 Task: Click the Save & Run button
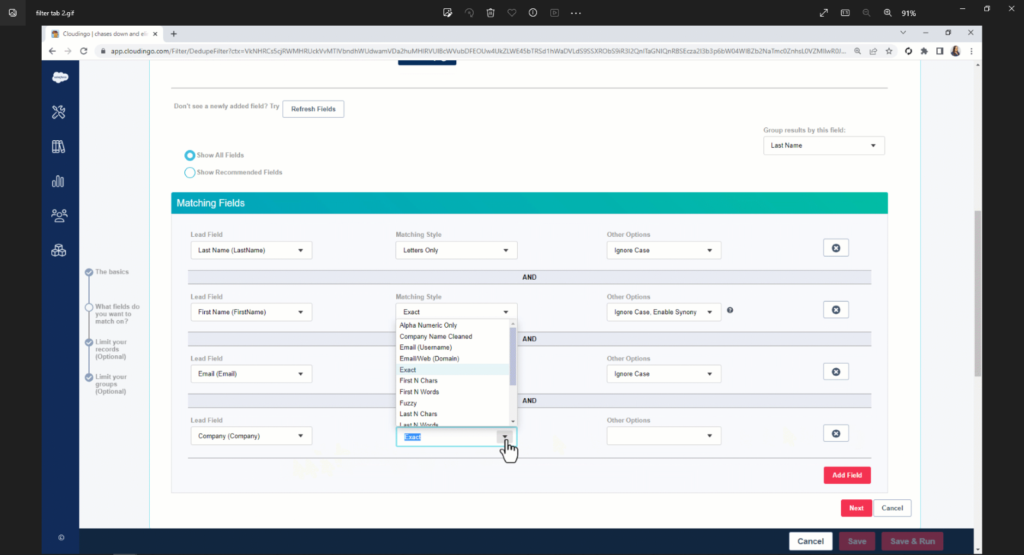(x=912, y=541)
